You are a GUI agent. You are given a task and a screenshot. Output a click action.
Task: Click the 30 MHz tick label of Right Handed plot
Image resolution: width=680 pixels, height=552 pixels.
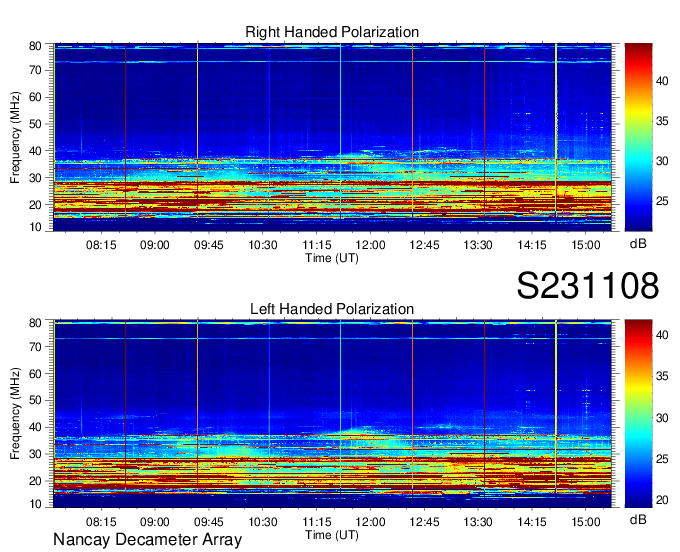pos(35,178)
